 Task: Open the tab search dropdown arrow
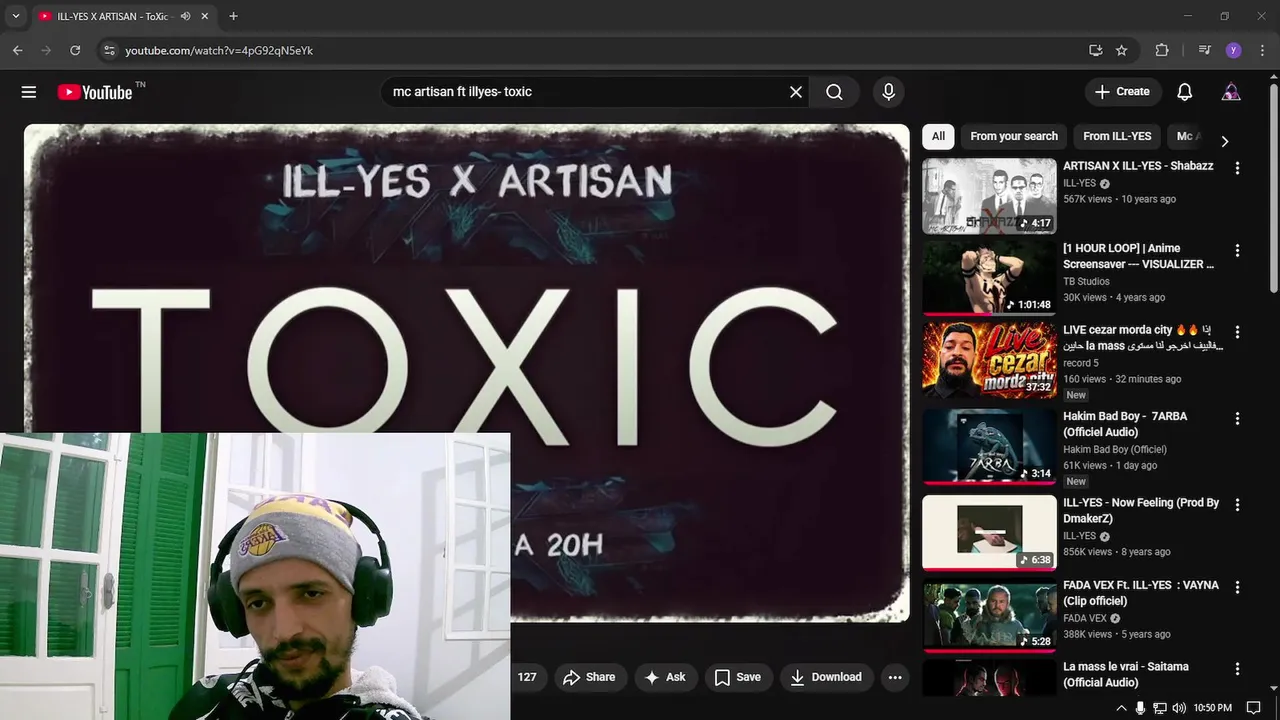click(x=15, y=16)
